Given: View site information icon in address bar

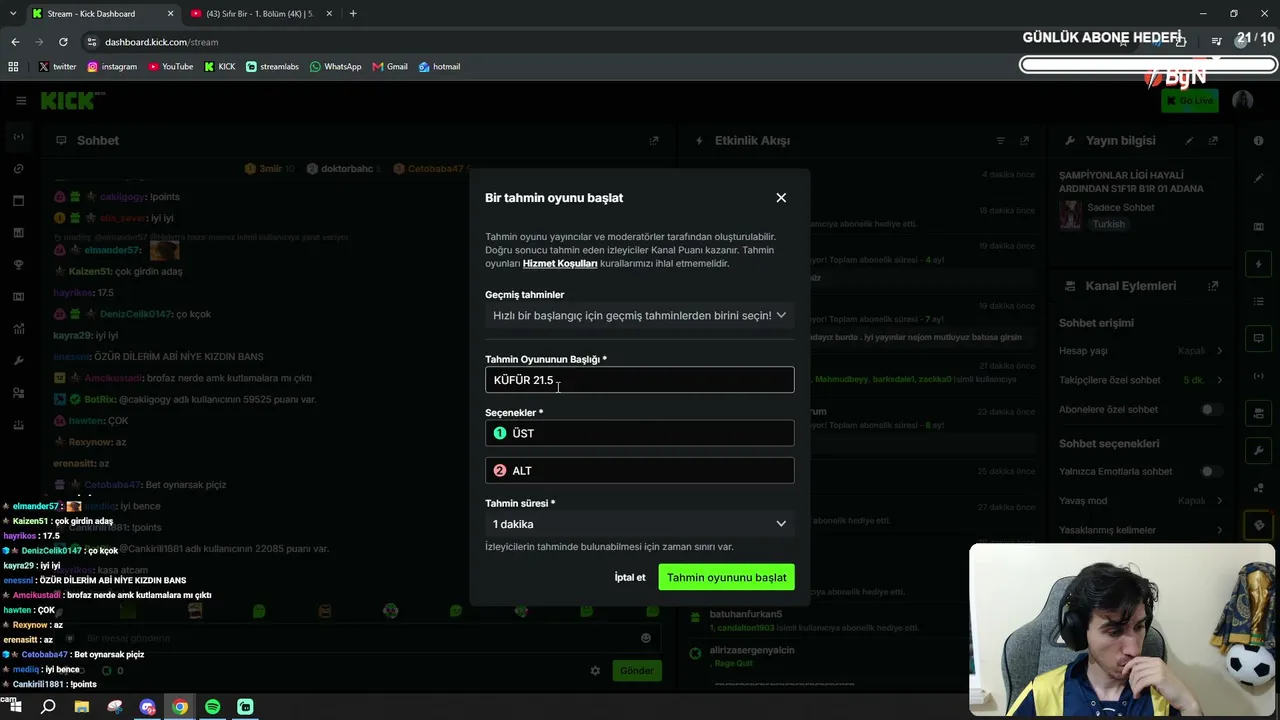Looking at the screenshot, I should (91, 42).
